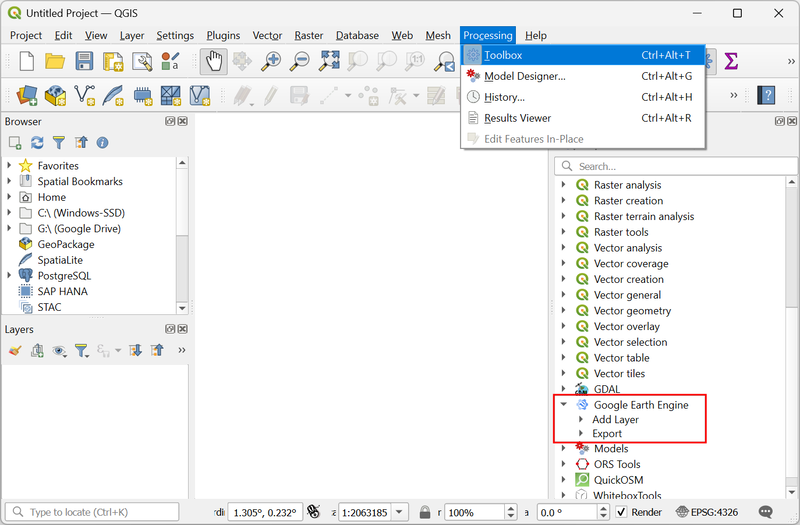
Task: Click the Type to locate search box
Action: tap(92, 512)
